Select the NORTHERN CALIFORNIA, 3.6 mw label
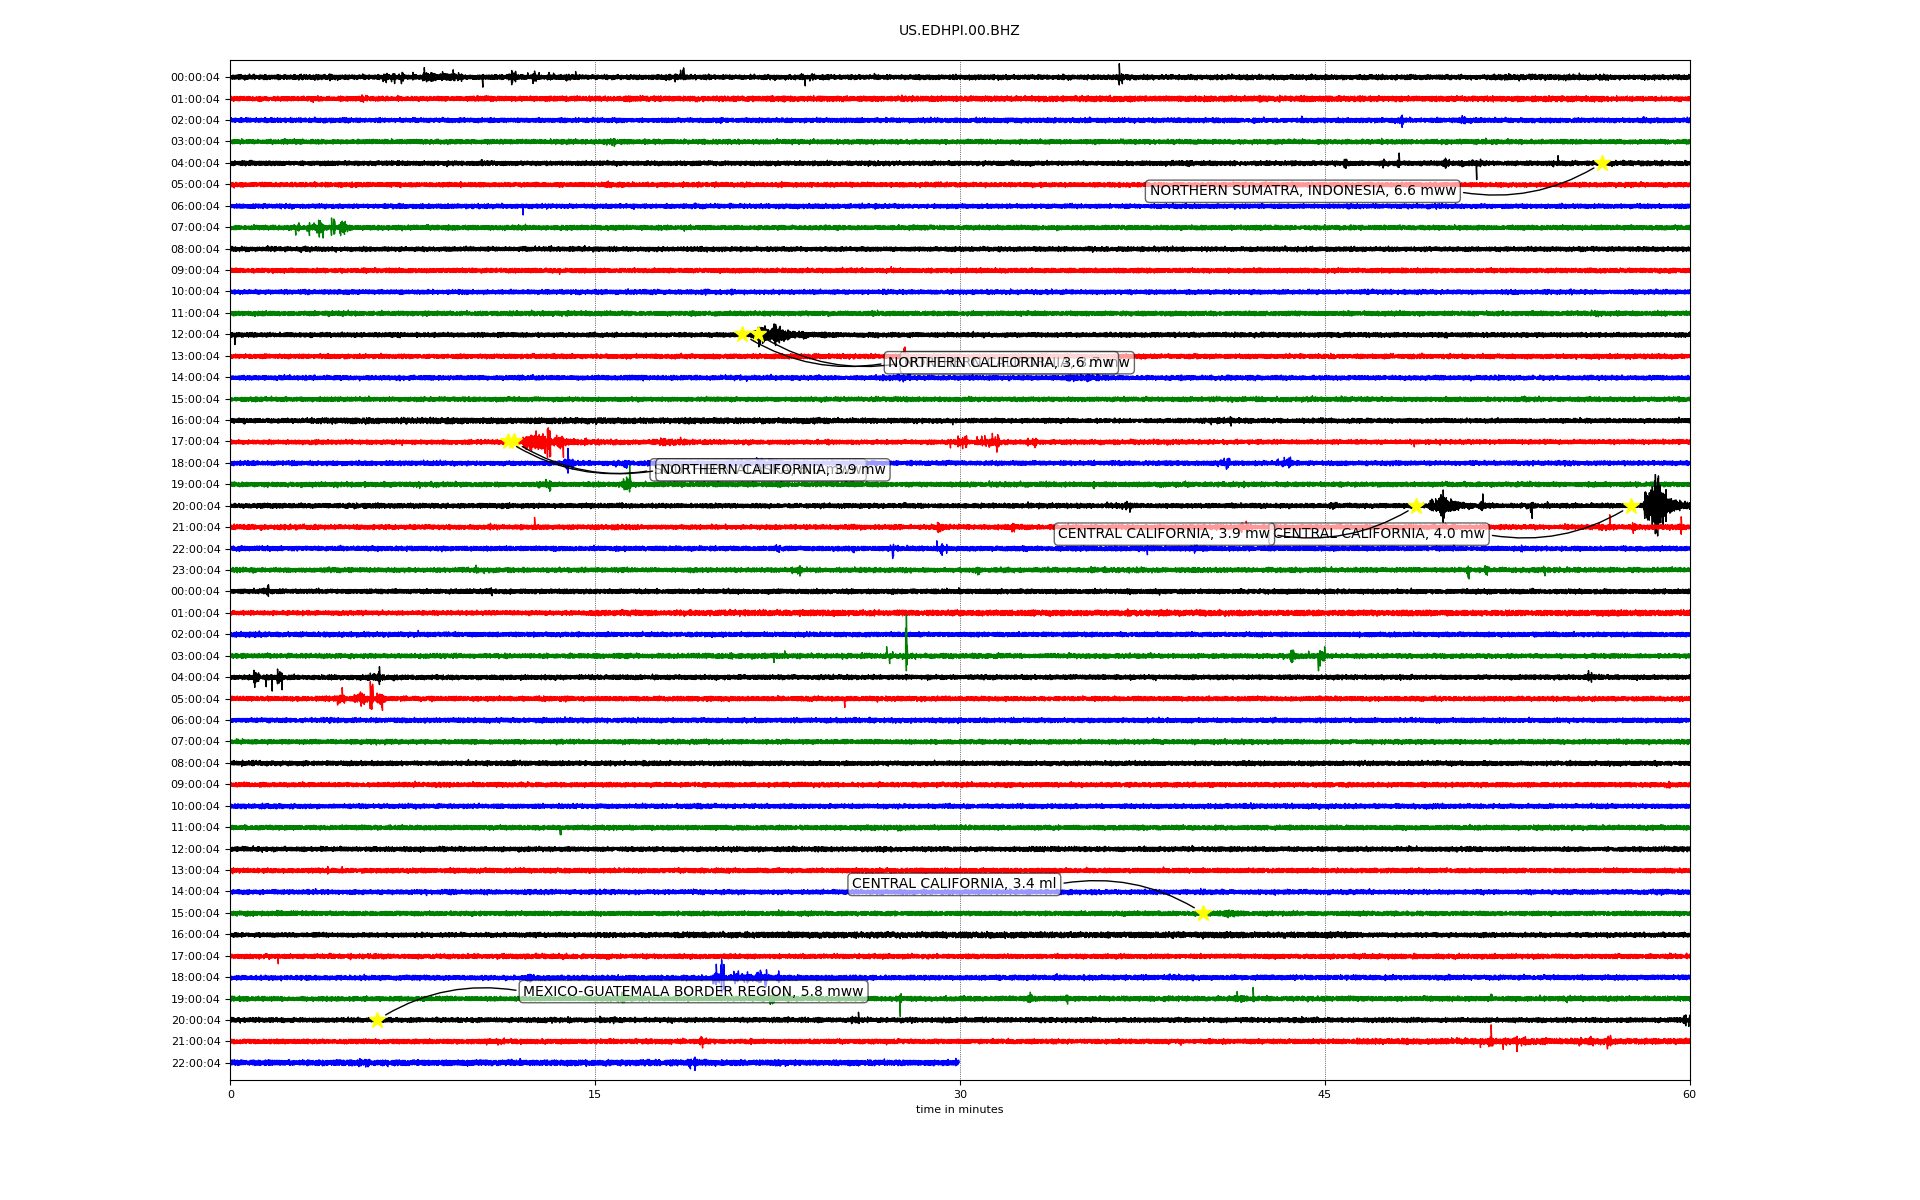Screen dimensions: 1920x1200 (x=1000, y=363)
